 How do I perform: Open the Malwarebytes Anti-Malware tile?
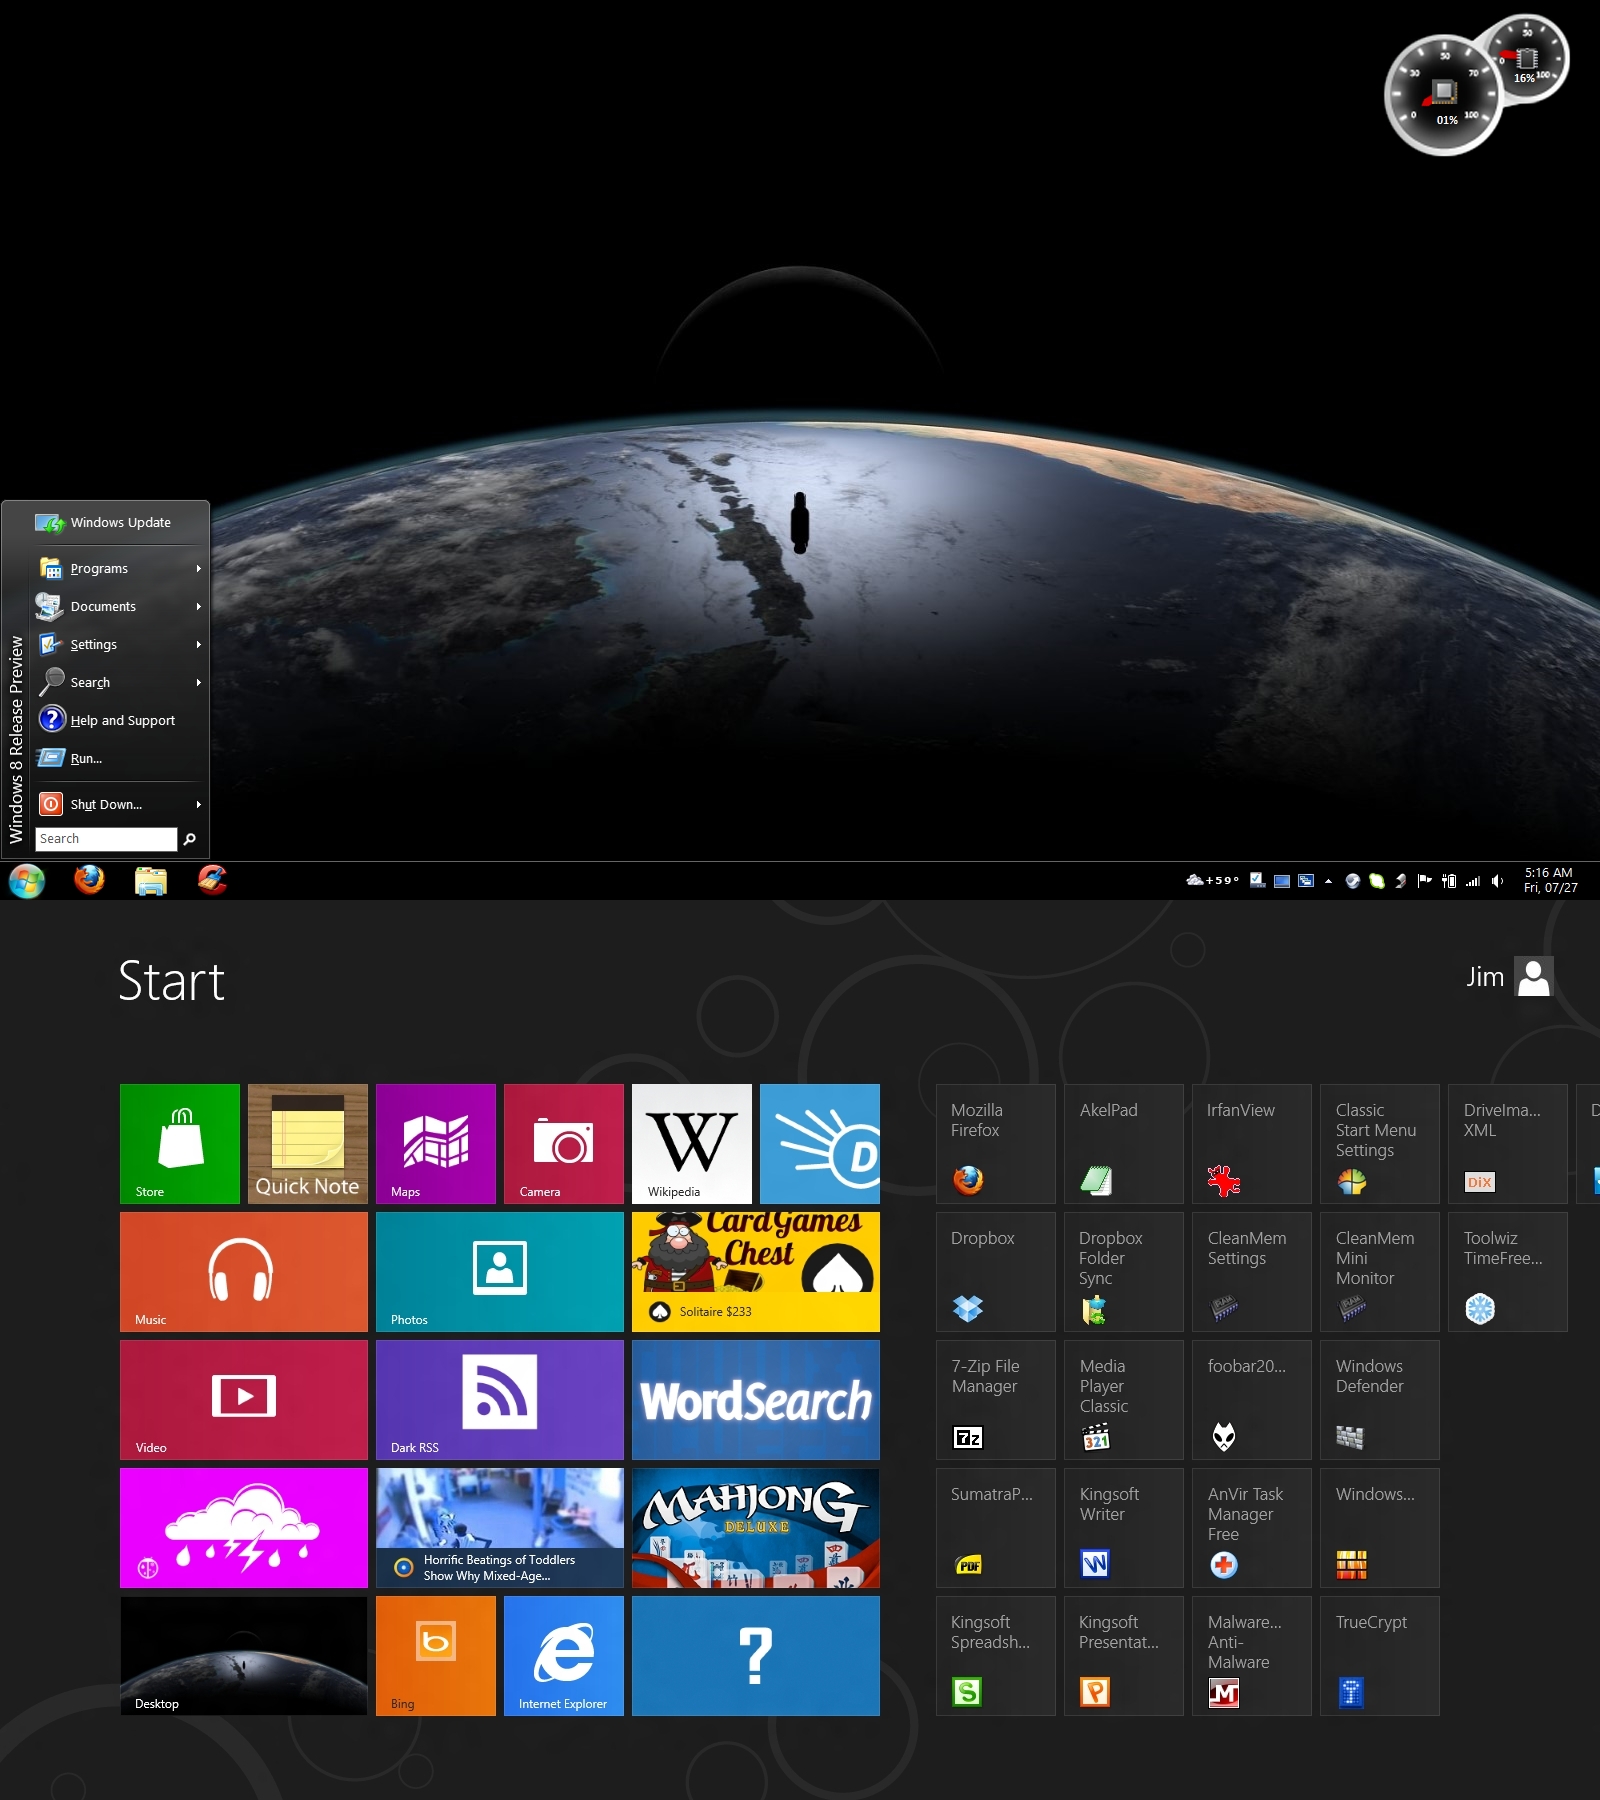[1252, 1655]
